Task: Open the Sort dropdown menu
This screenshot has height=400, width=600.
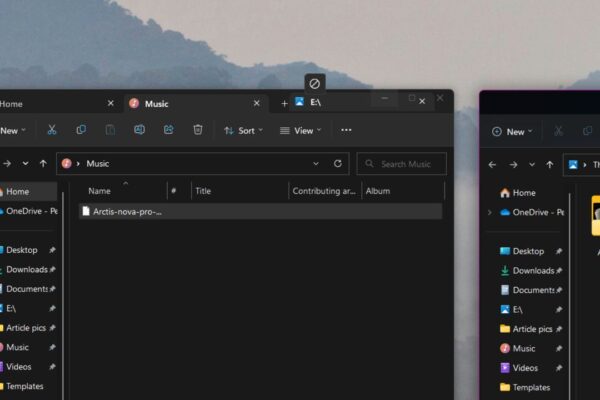Action: click(243, 130)
